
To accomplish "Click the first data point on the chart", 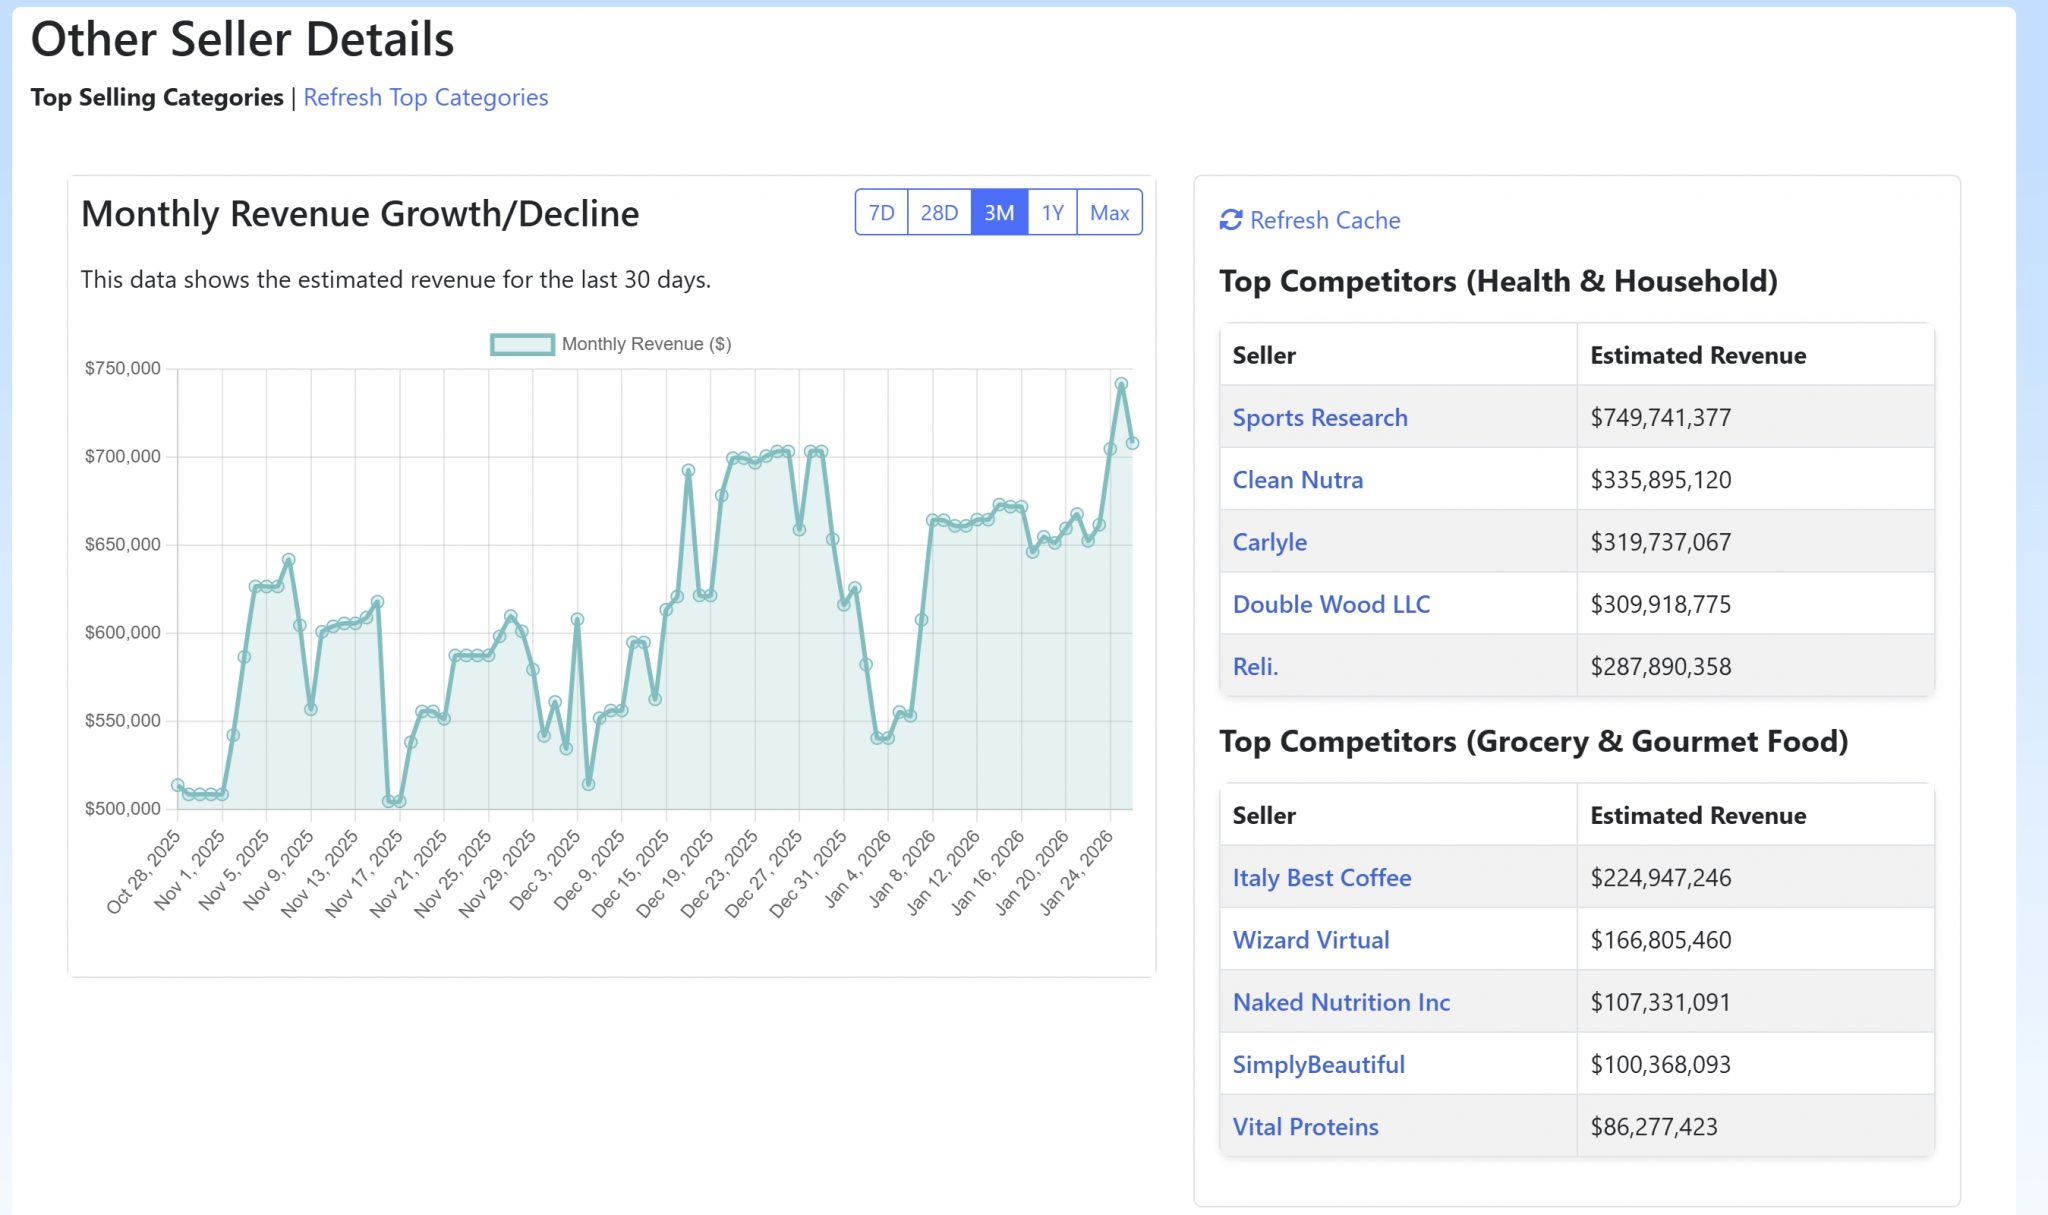I will click(x=178, y=785).
